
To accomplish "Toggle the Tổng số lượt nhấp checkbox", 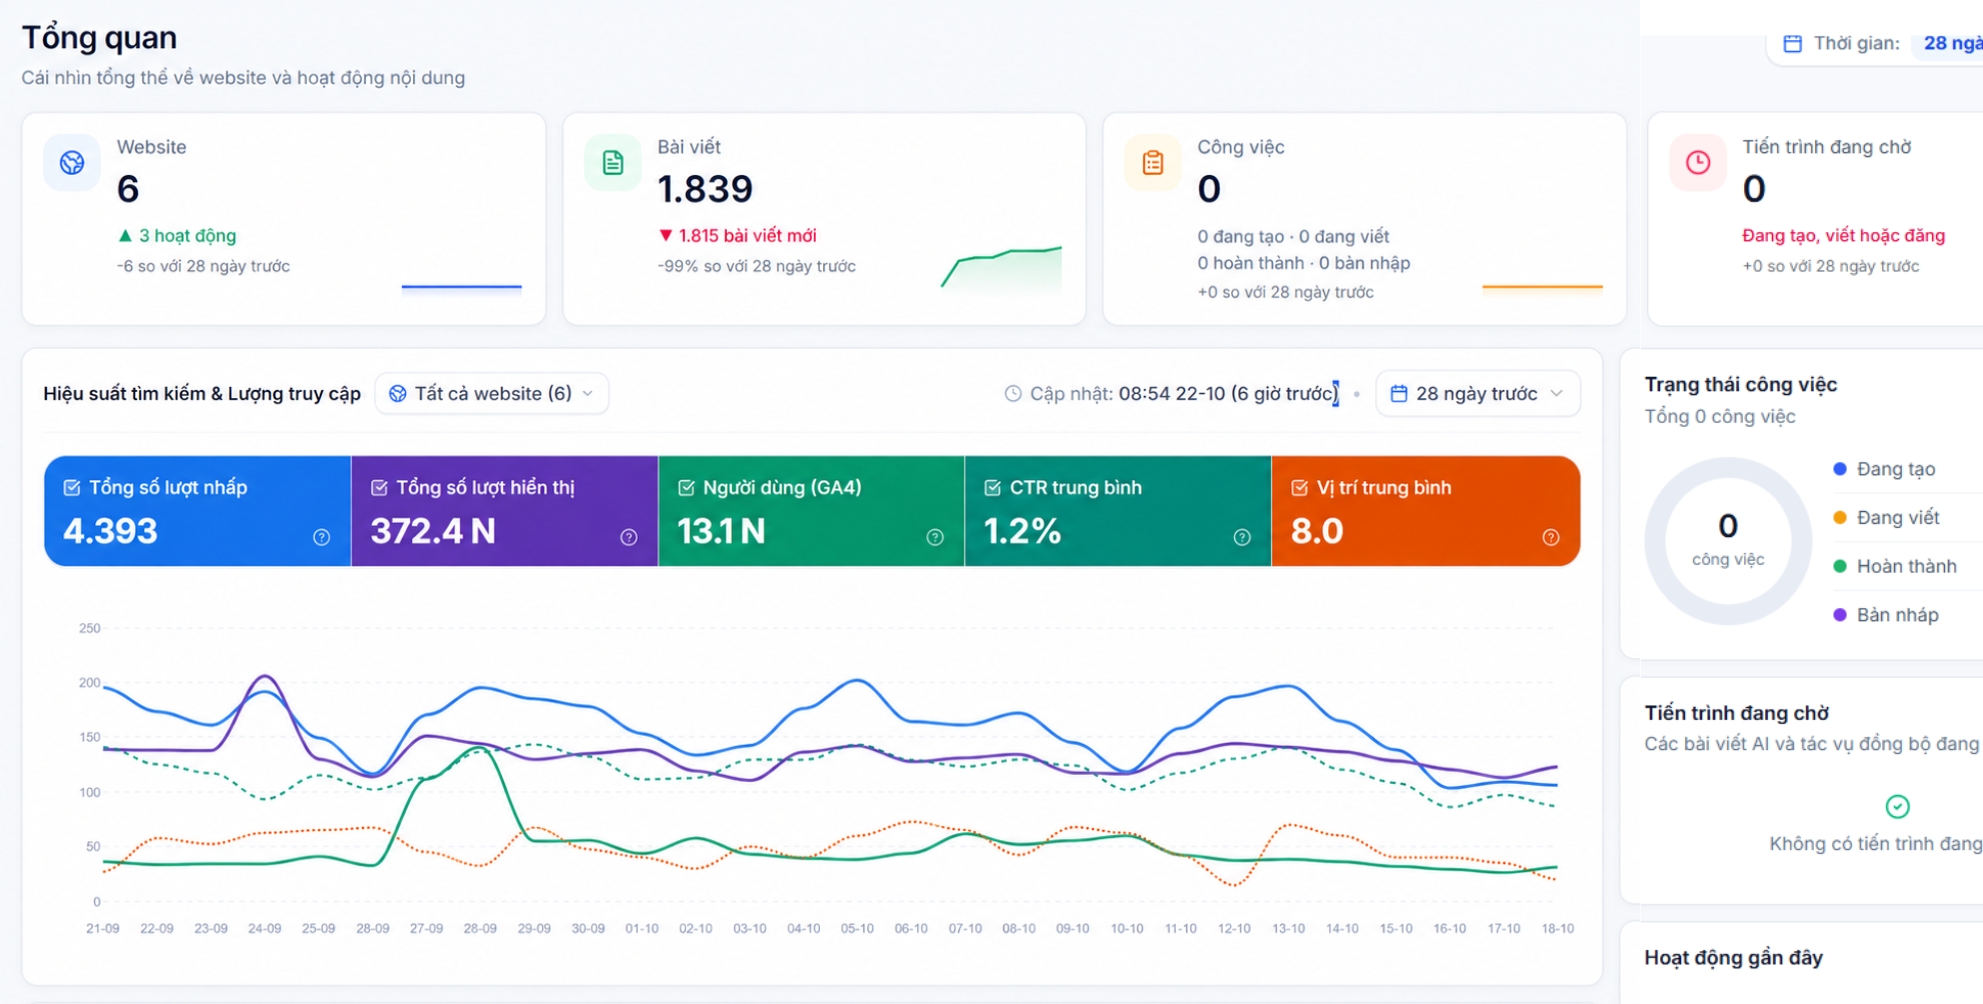I will (72, 487).
